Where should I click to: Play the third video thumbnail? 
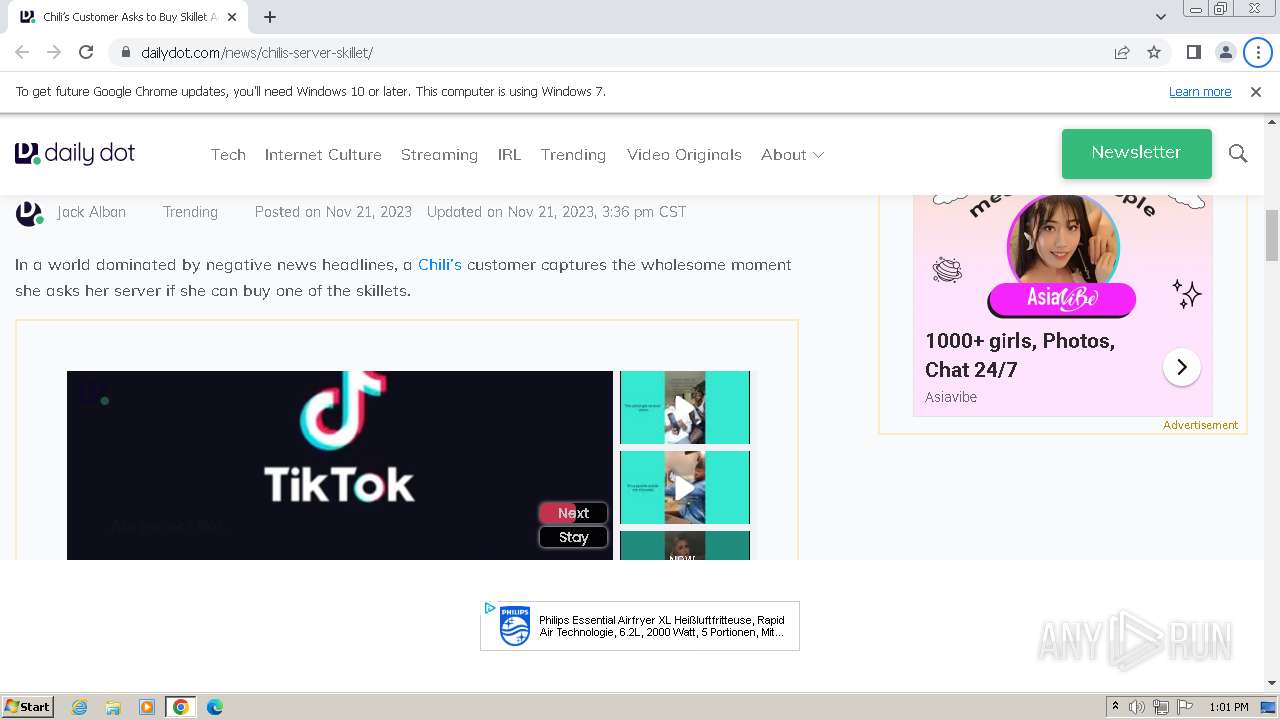pos(685,545)
